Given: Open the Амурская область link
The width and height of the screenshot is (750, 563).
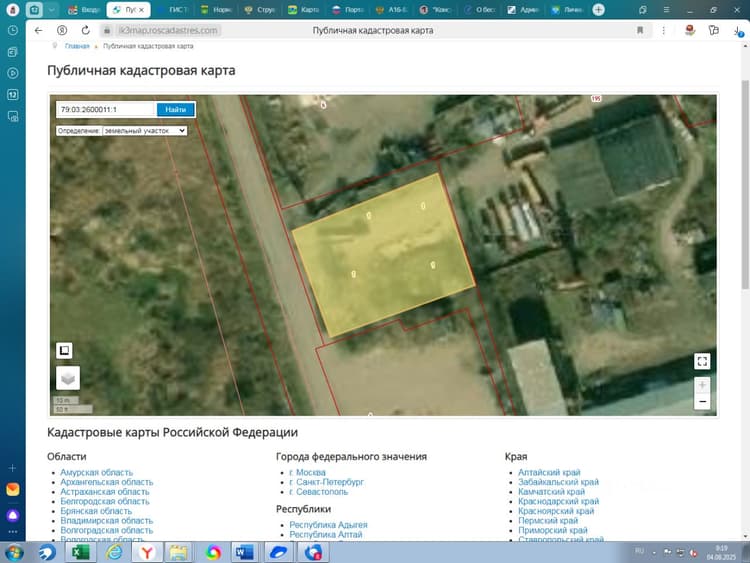Looking at the screenshot, I should point(97,472).
